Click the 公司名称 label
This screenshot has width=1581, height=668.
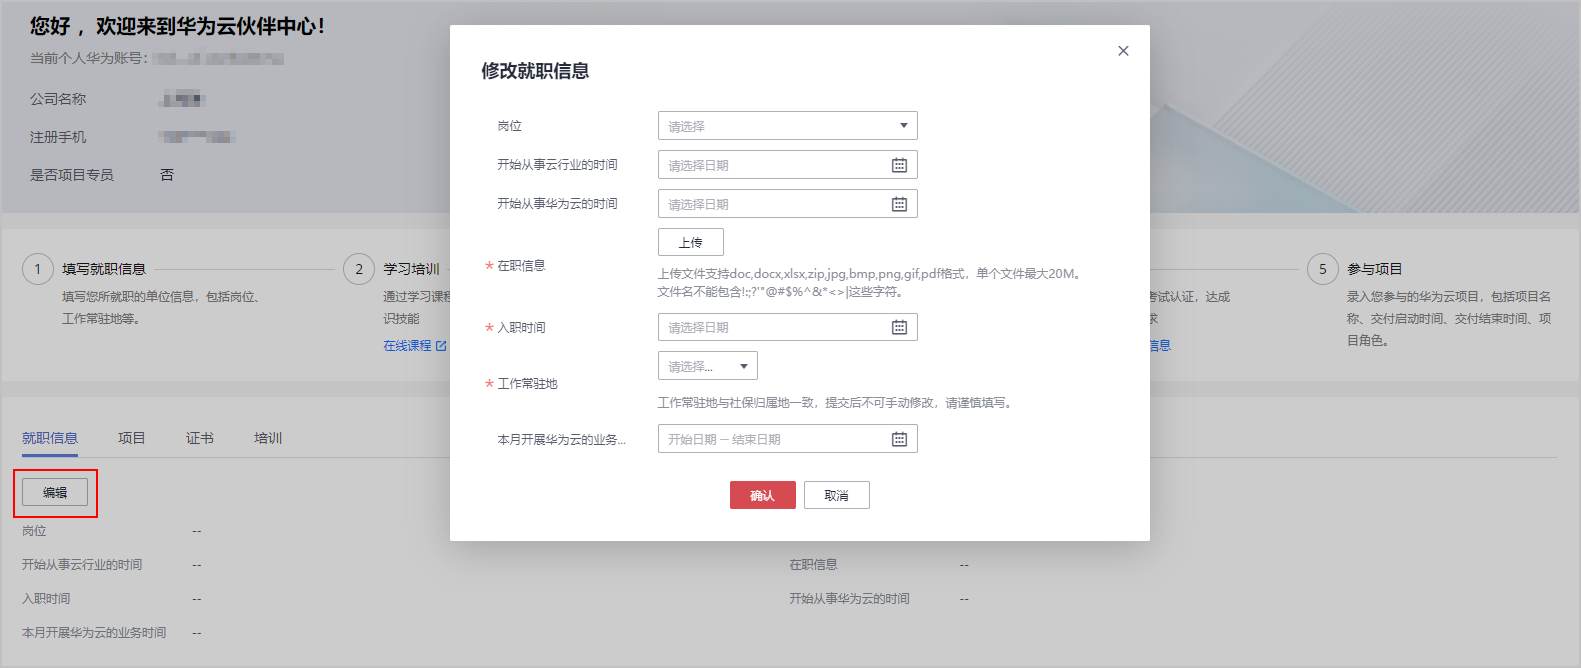pyautogui.click(x=58, y=99)
